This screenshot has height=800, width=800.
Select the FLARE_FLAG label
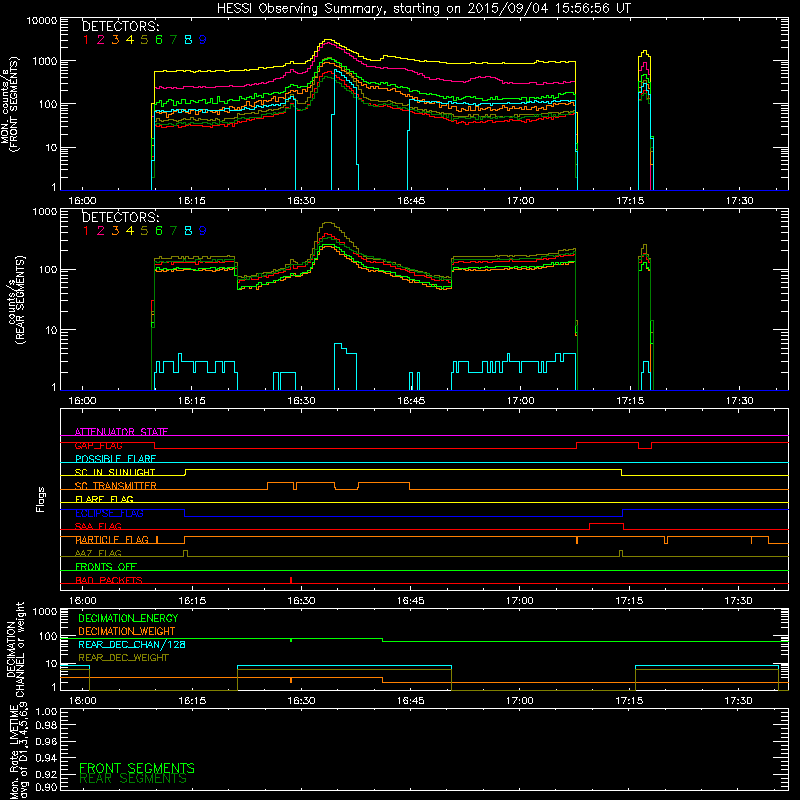point(104,499)
